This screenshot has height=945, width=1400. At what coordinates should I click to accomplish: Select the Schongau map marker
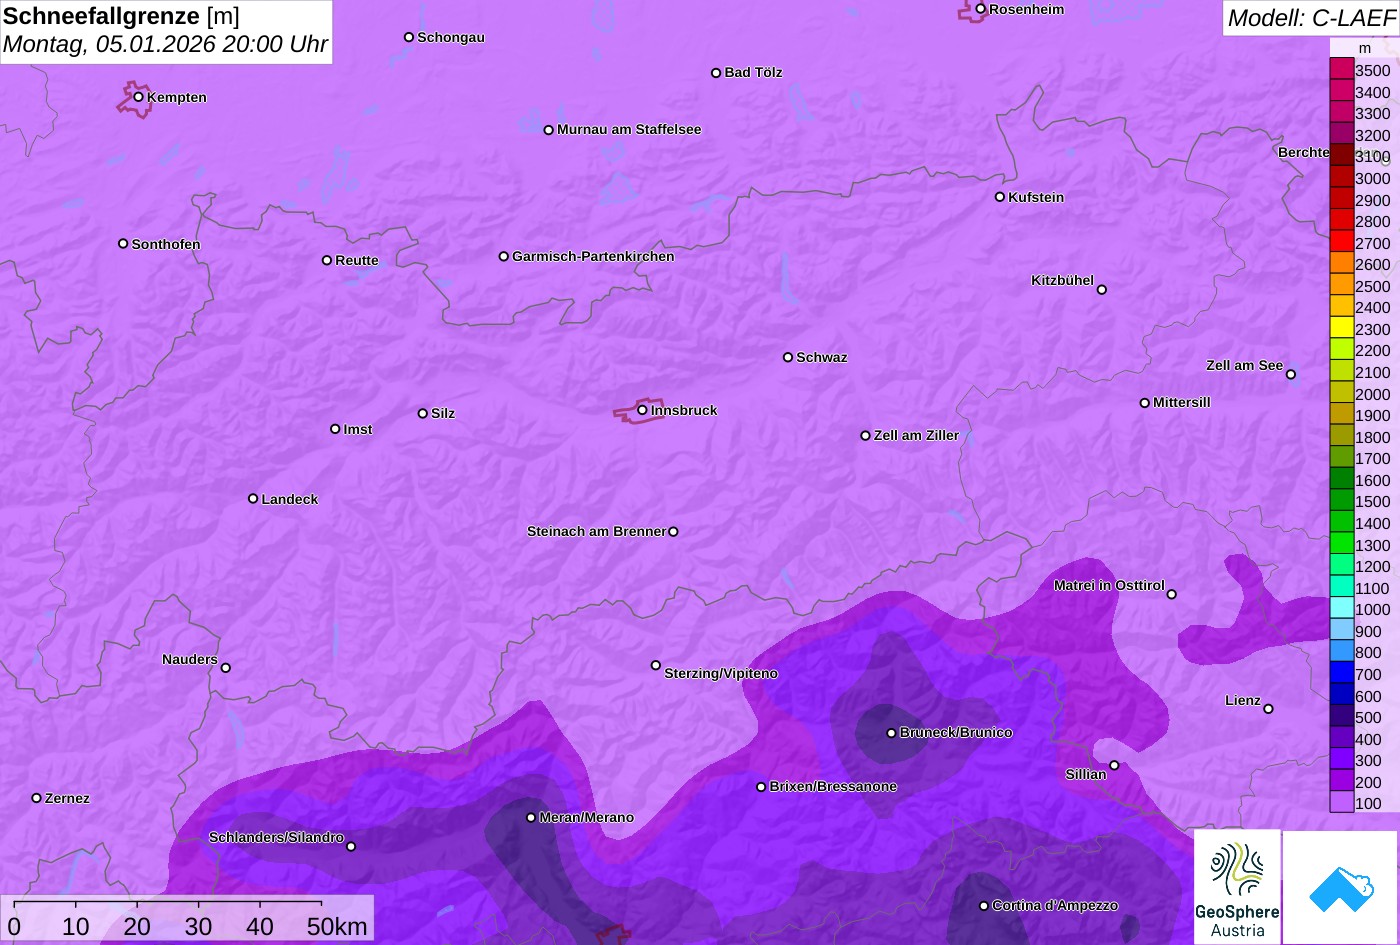(409, 37)
